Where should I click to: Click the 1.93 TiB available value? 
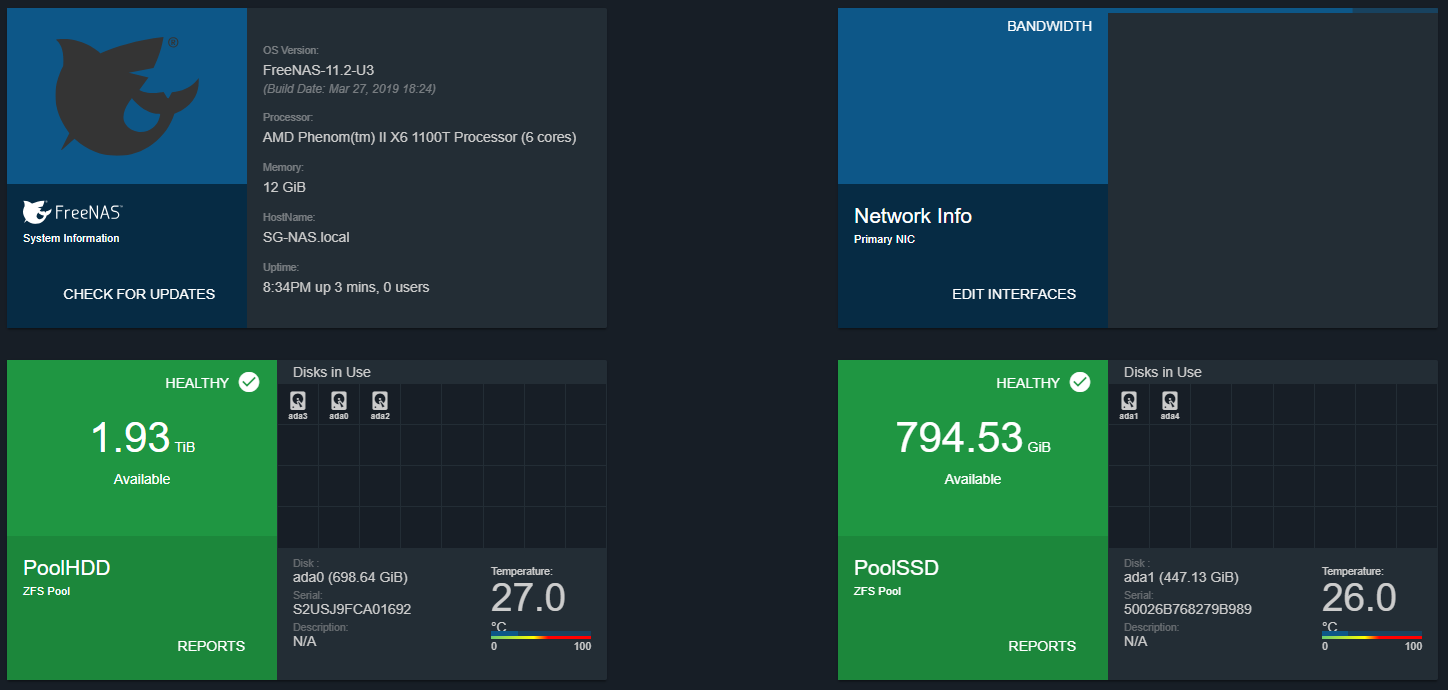(142, 438)
